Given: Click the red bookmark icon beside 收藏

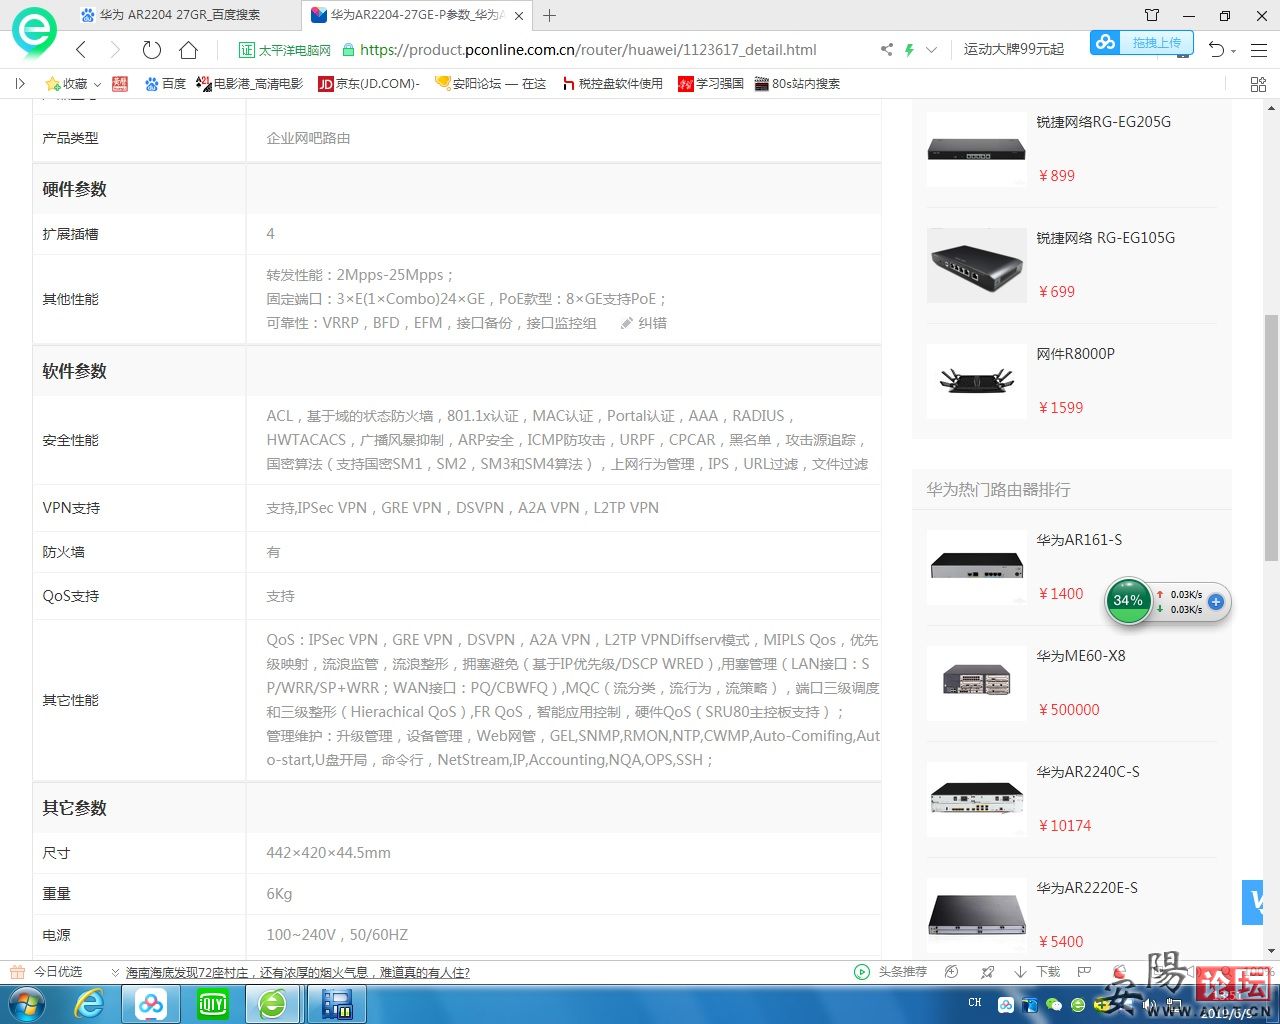Looking at the screenshot, I should tap(120, 84).
